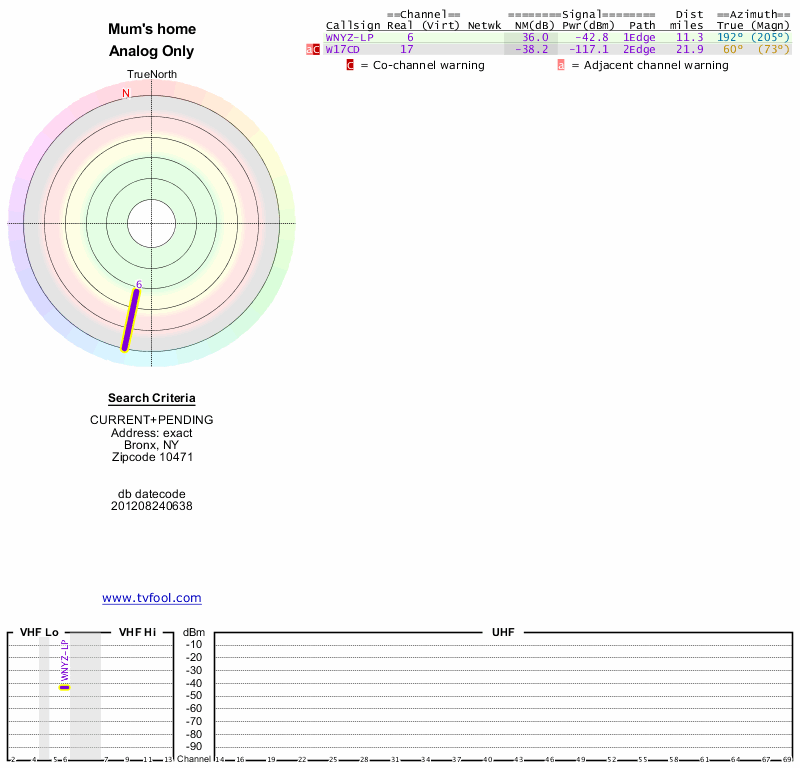
Task: Click the W17CD callsign in the table
Action: (342, 49)
